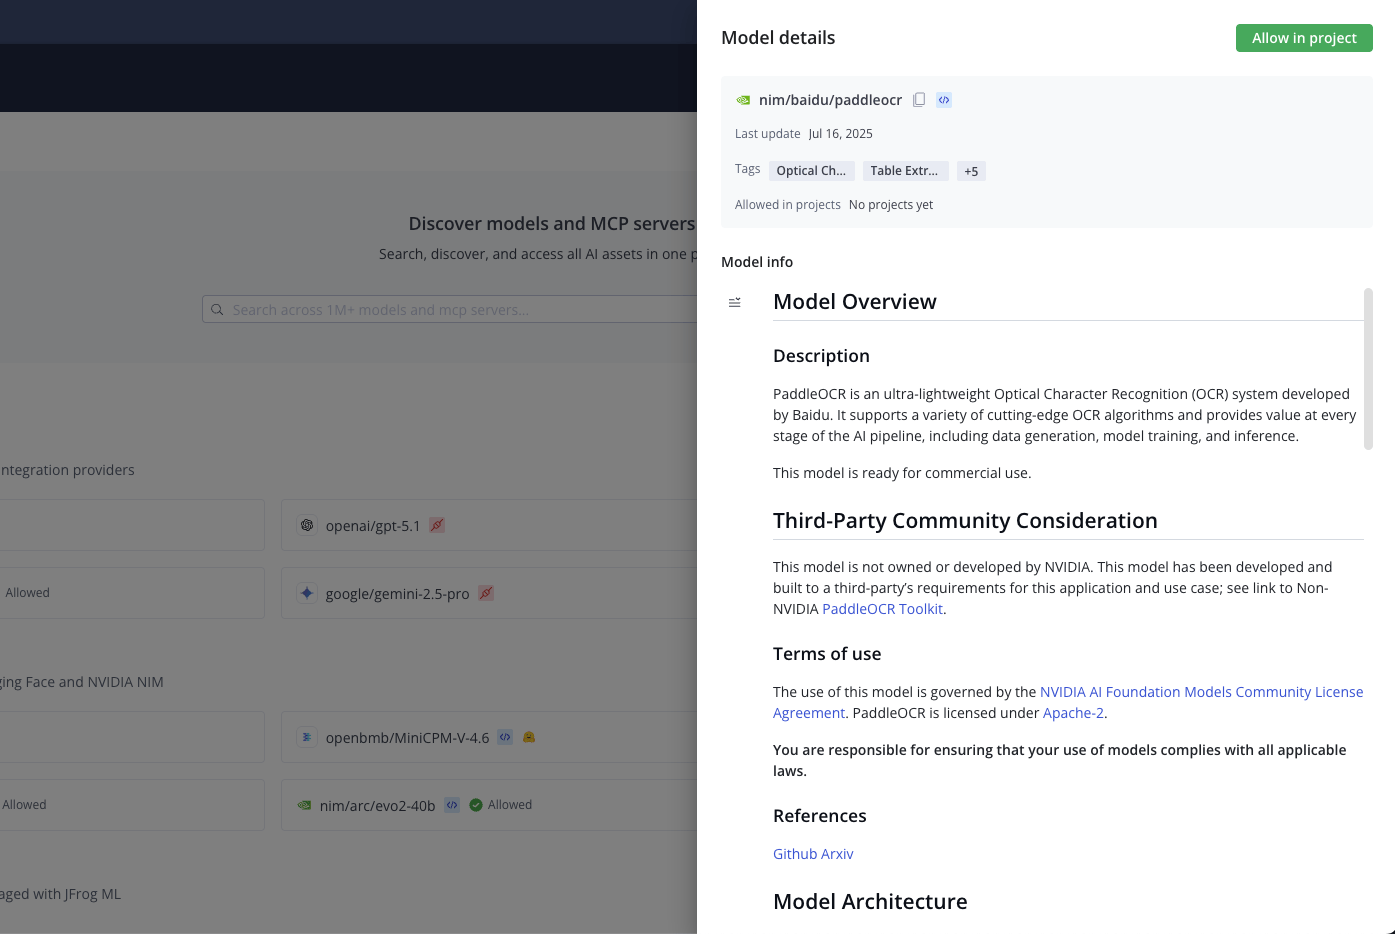1395x934 pixels.
Task: Click the green Allowed checkmark on evo2-40b
Action: point(476,805)
